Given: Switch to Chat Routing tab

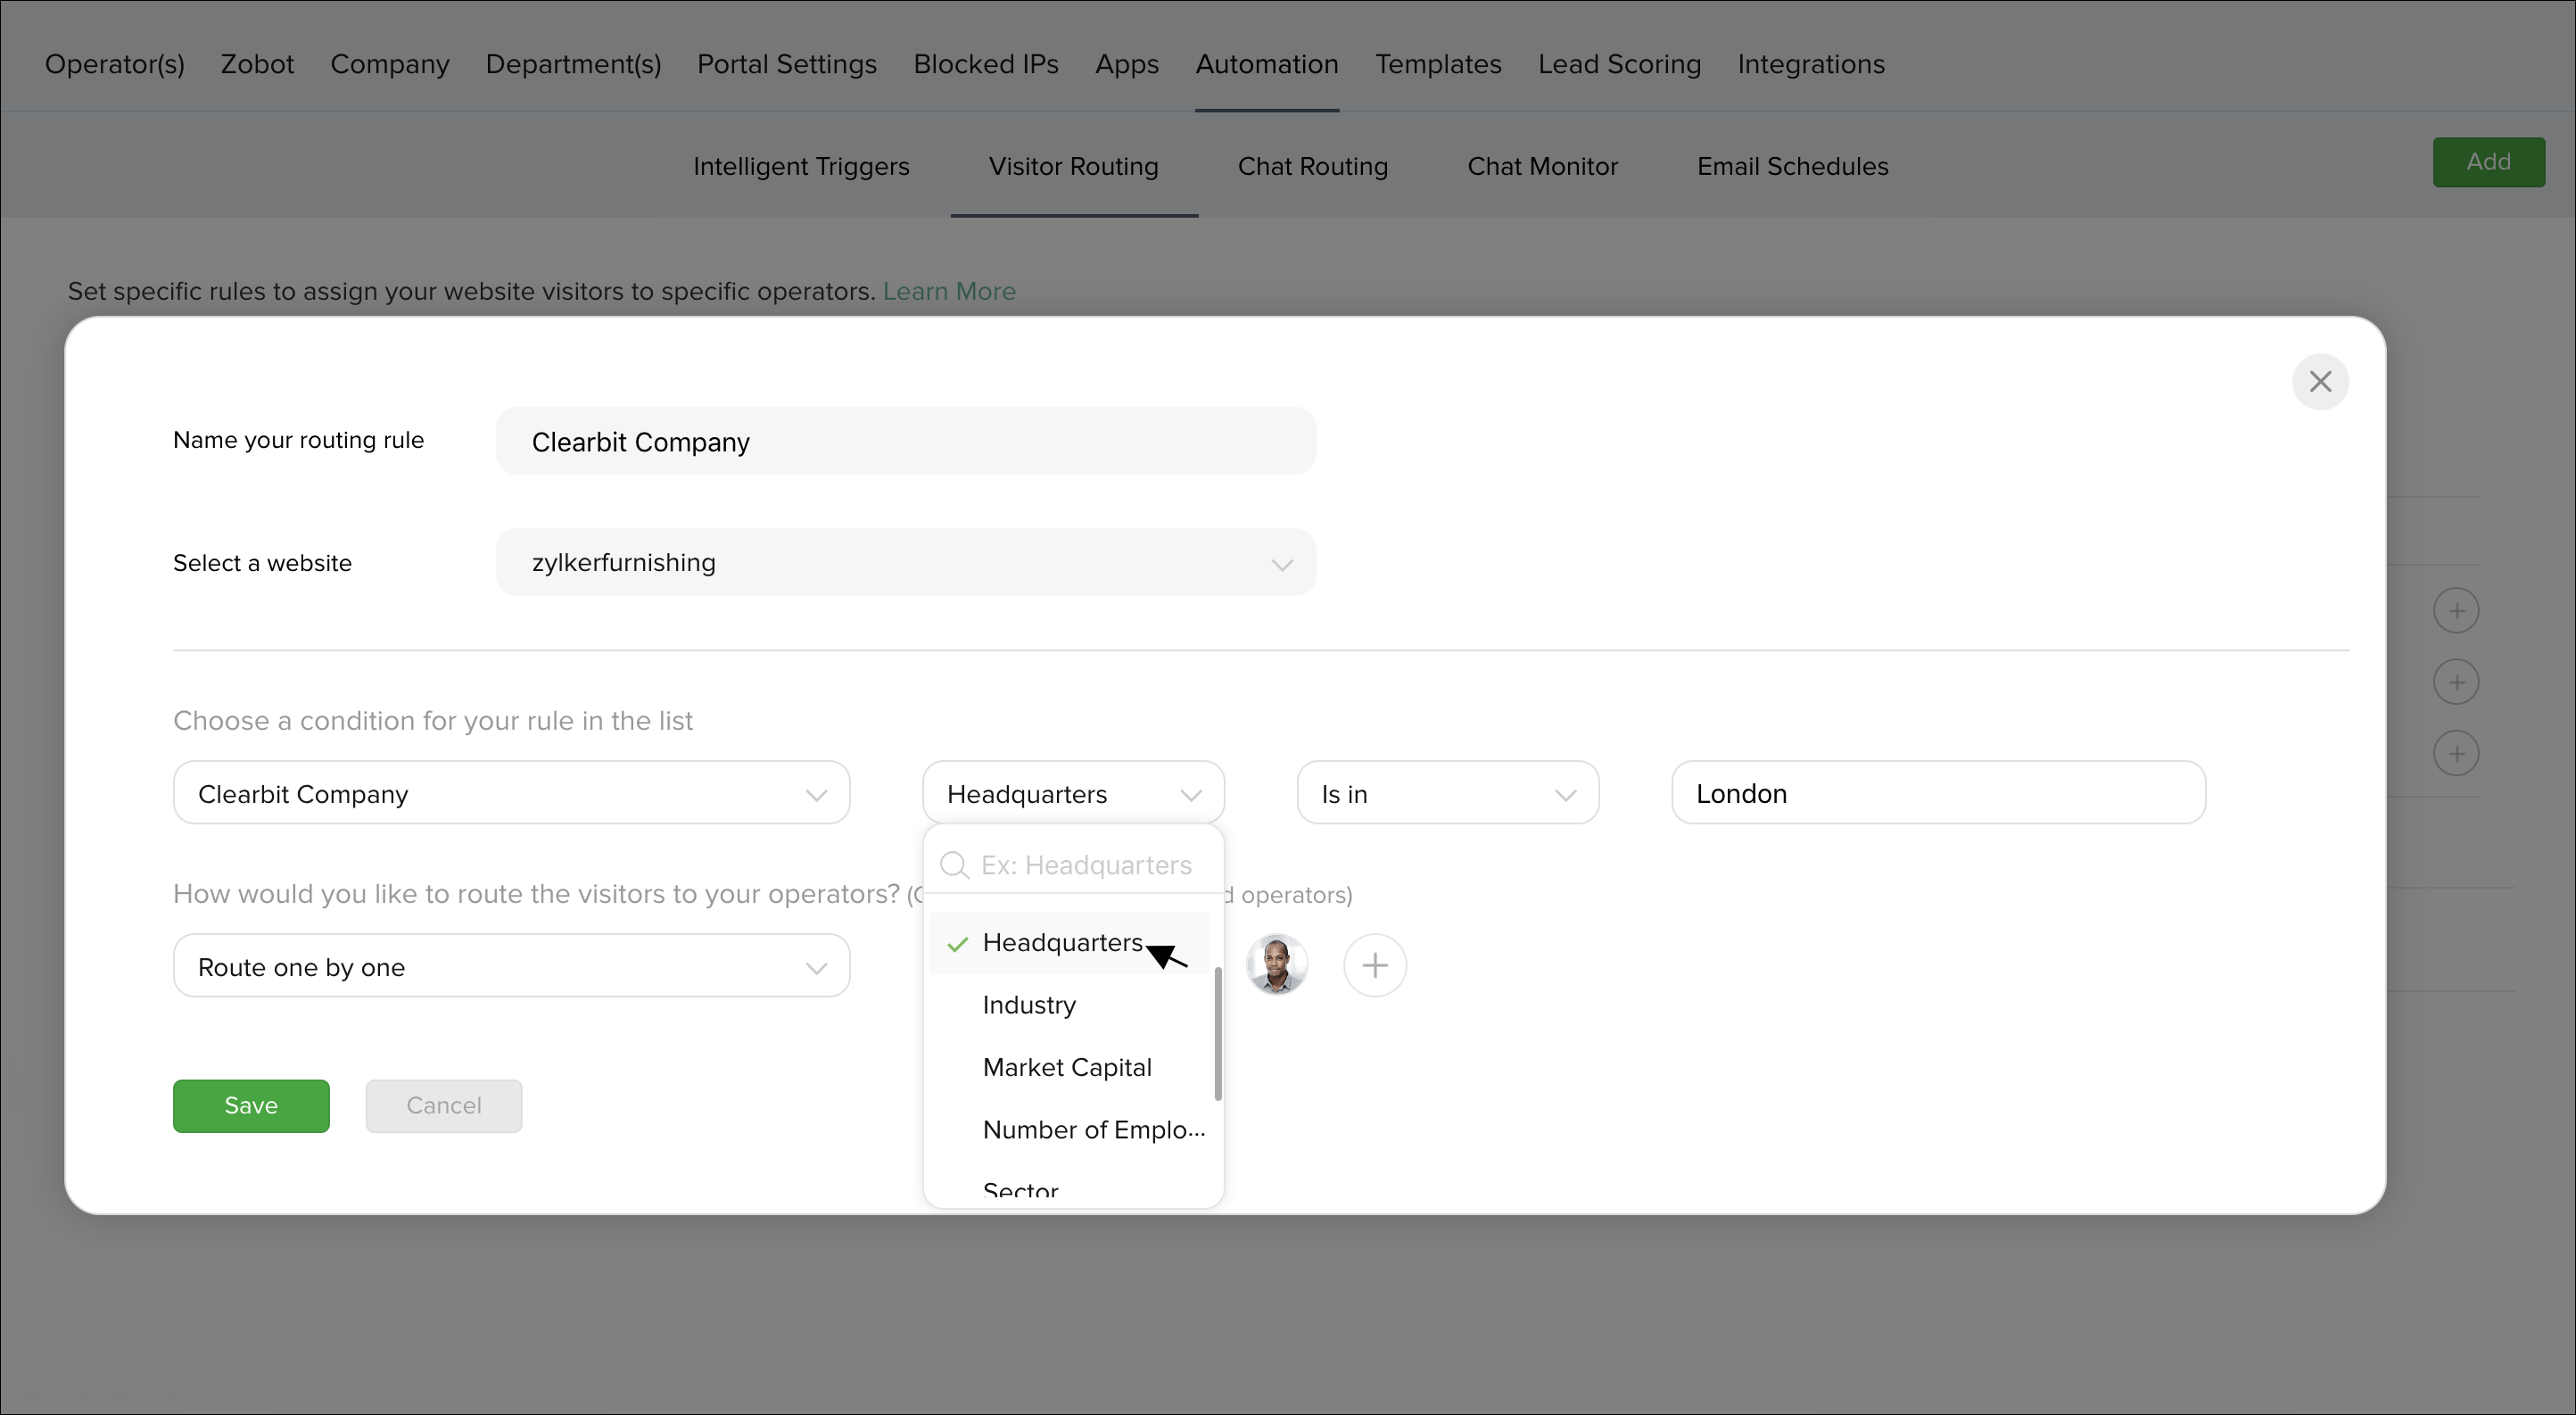Looking at the screenshot, I should click(x=1312, y=166).
